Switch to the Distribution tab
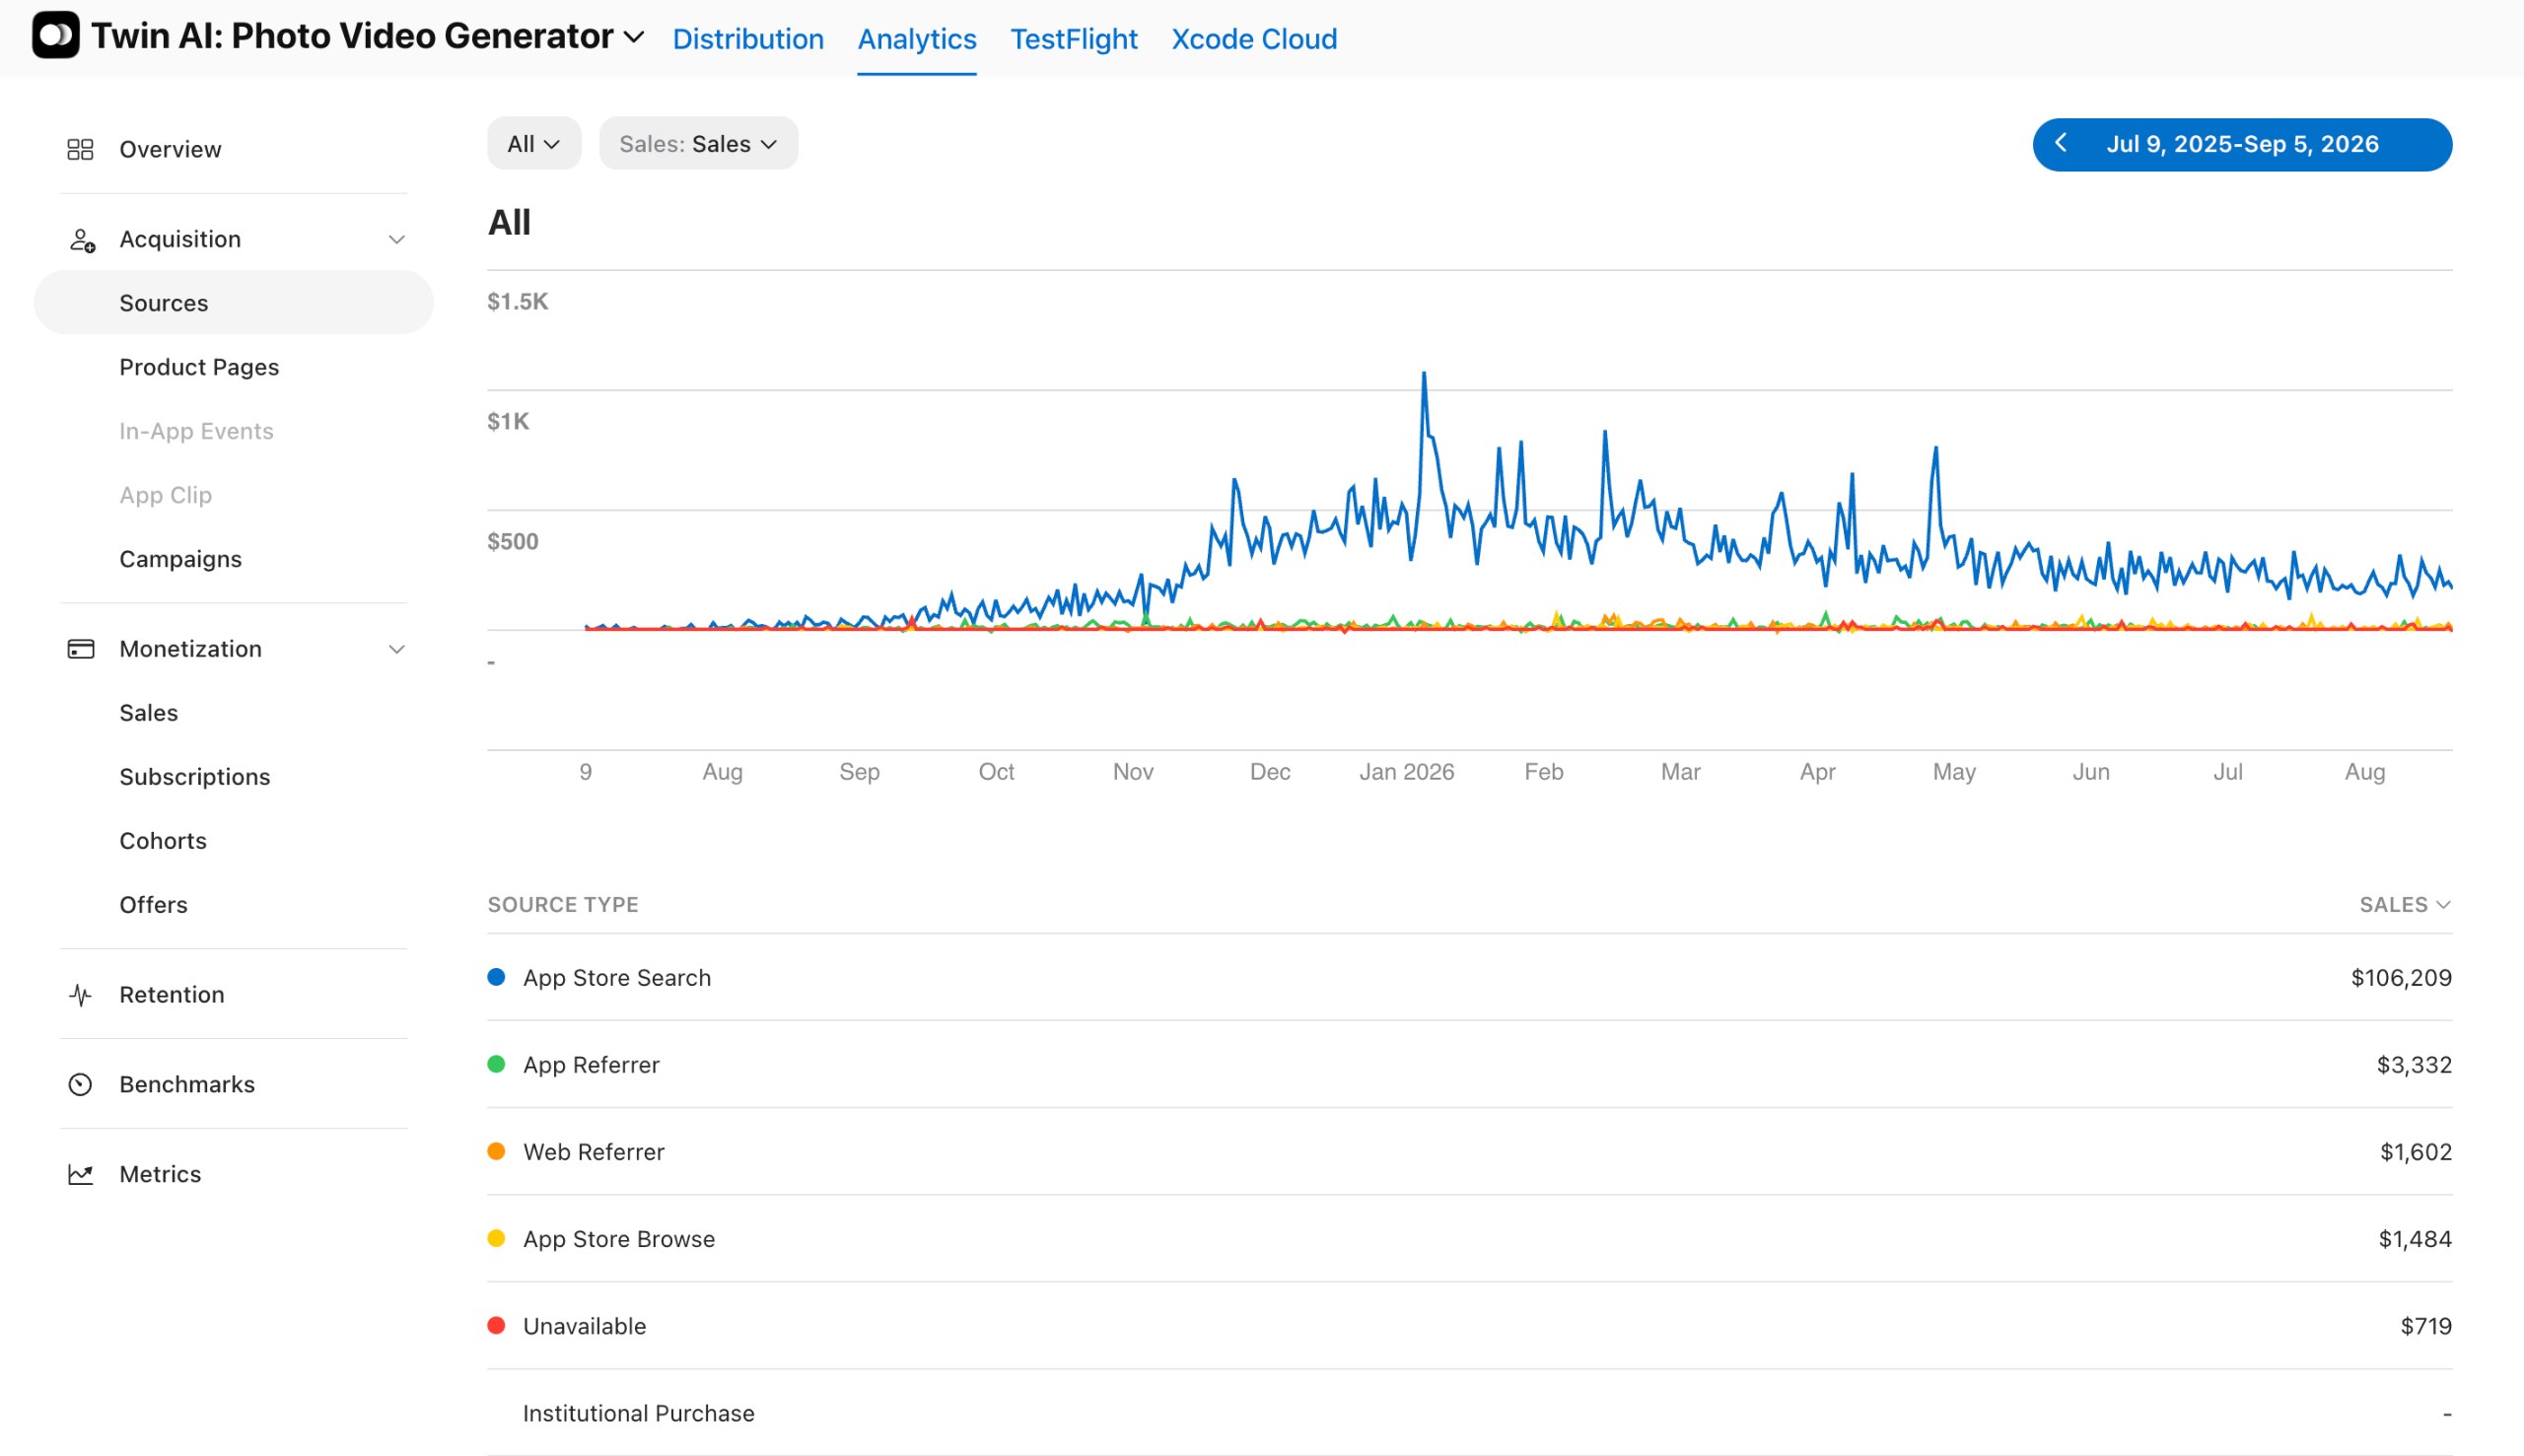 tap(748, 39)
